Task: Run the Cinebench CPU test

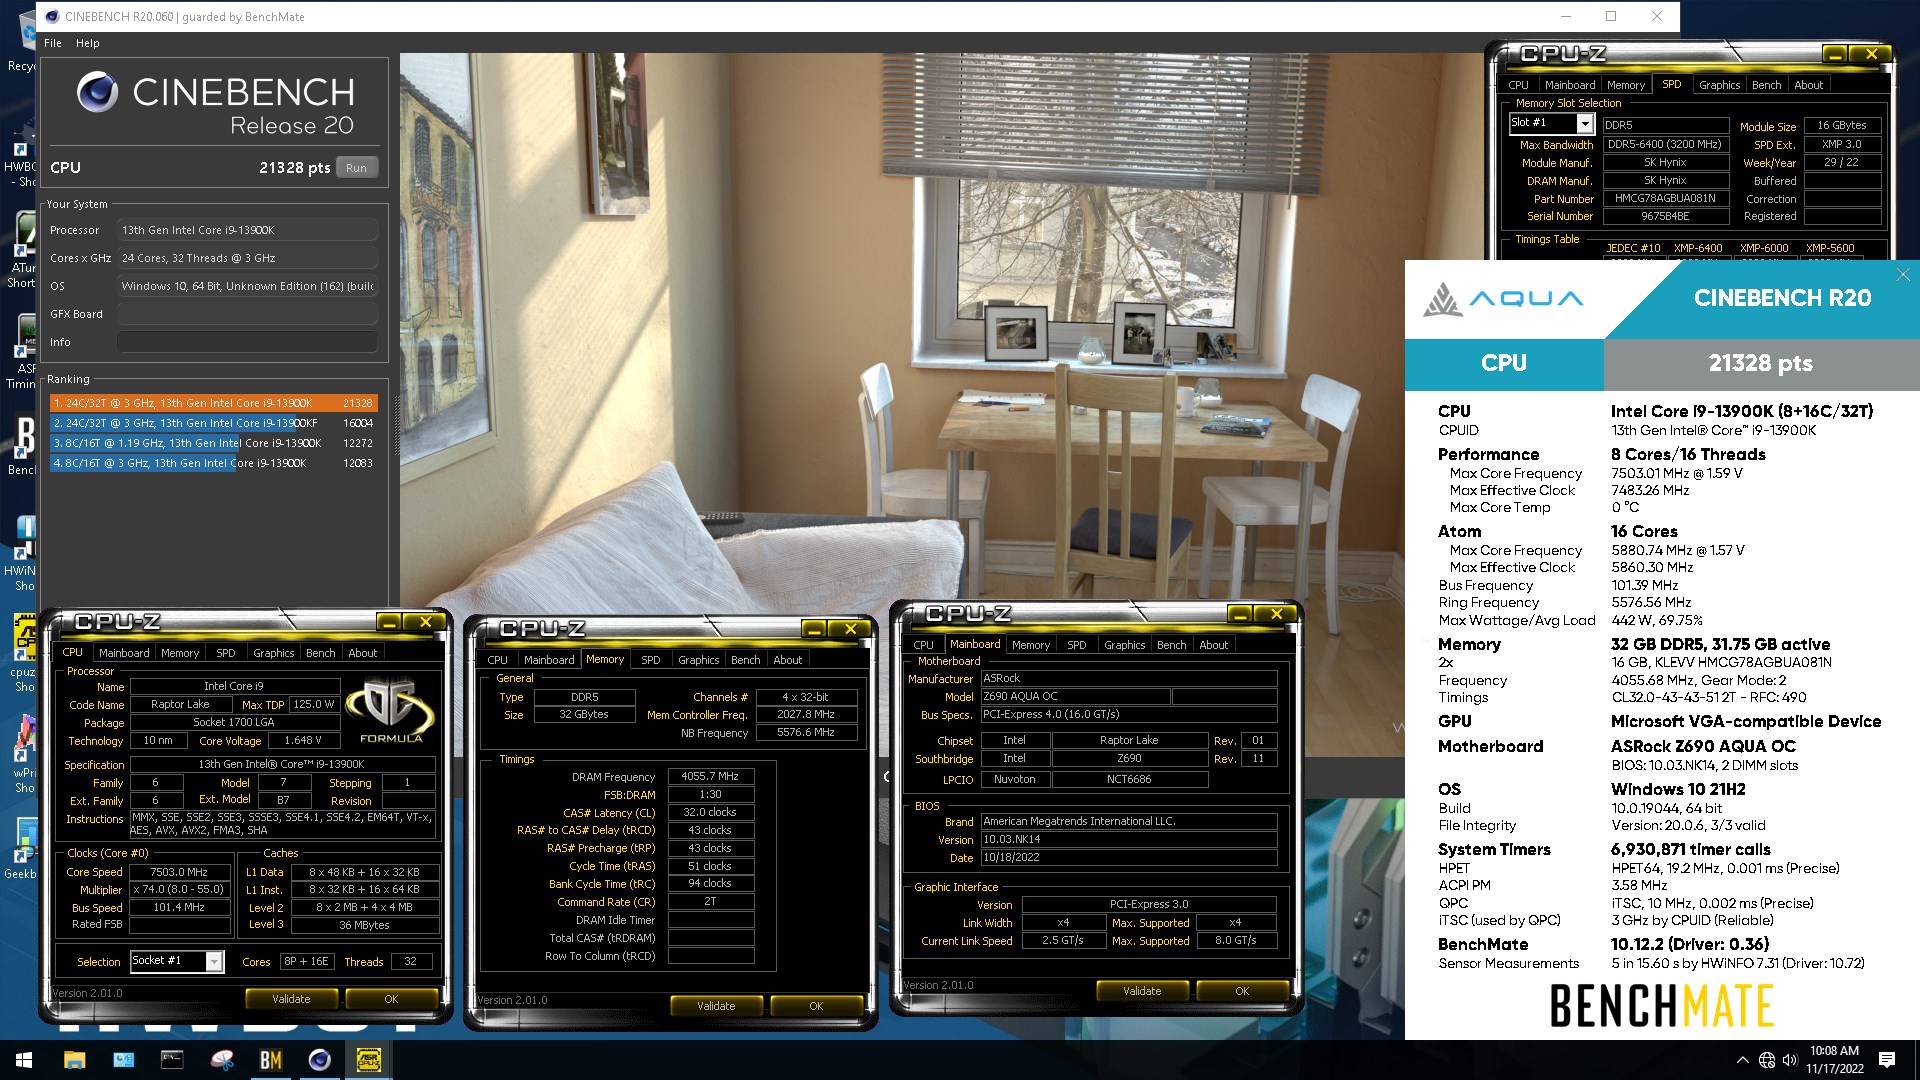Action: point(357,168)
